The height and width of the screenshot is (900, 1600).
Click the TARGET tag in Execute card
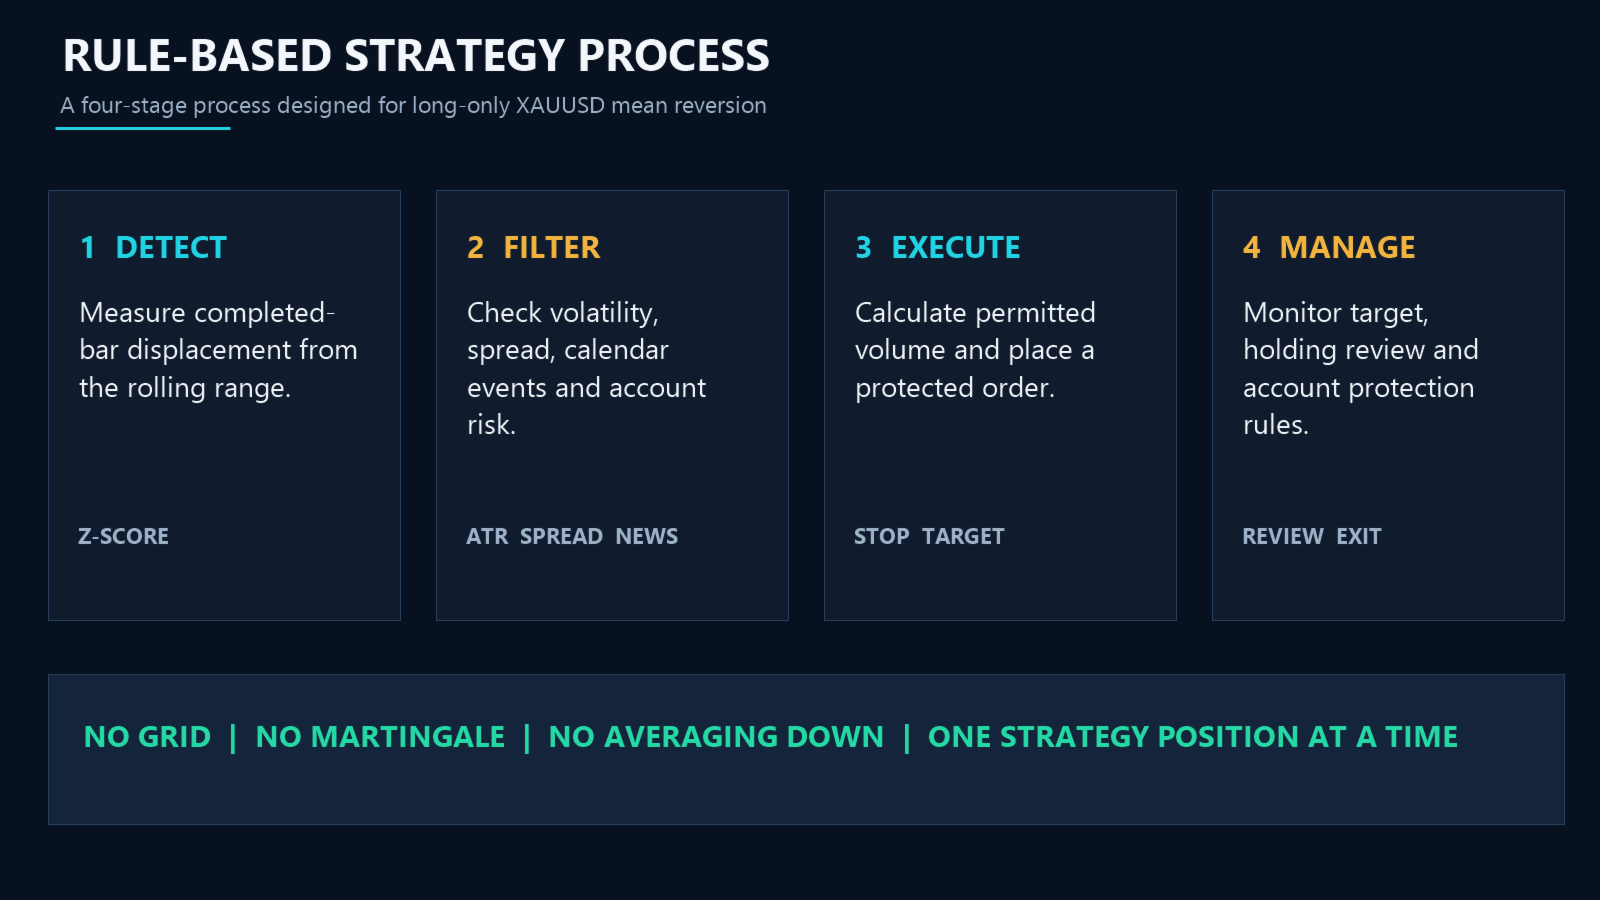[963, 536]
